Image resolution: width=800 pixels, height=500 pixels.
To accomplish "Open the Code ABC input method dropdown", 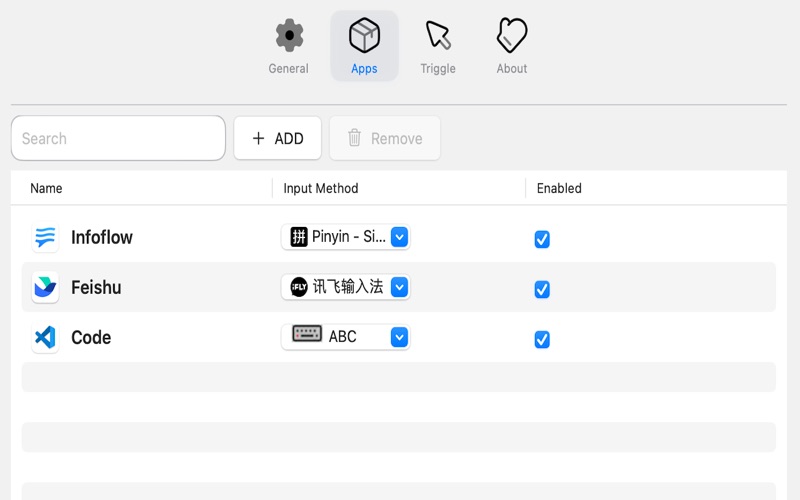I will (399, 337).
